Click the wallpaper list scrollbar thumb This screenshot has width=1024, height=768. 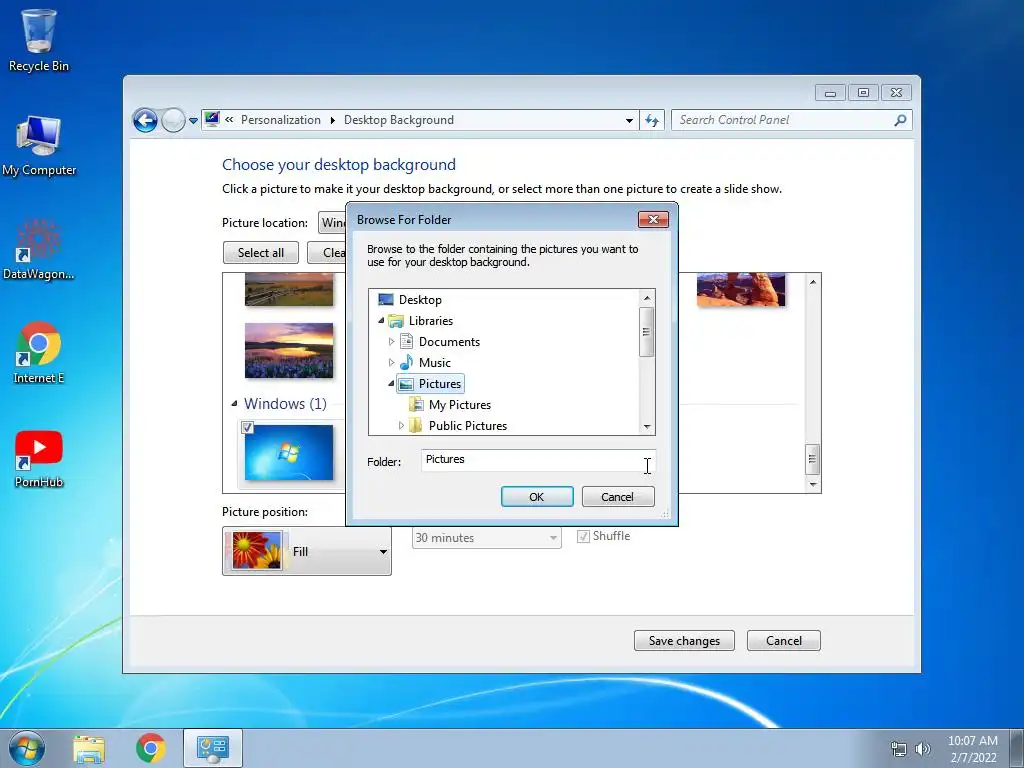coord(812,460)
